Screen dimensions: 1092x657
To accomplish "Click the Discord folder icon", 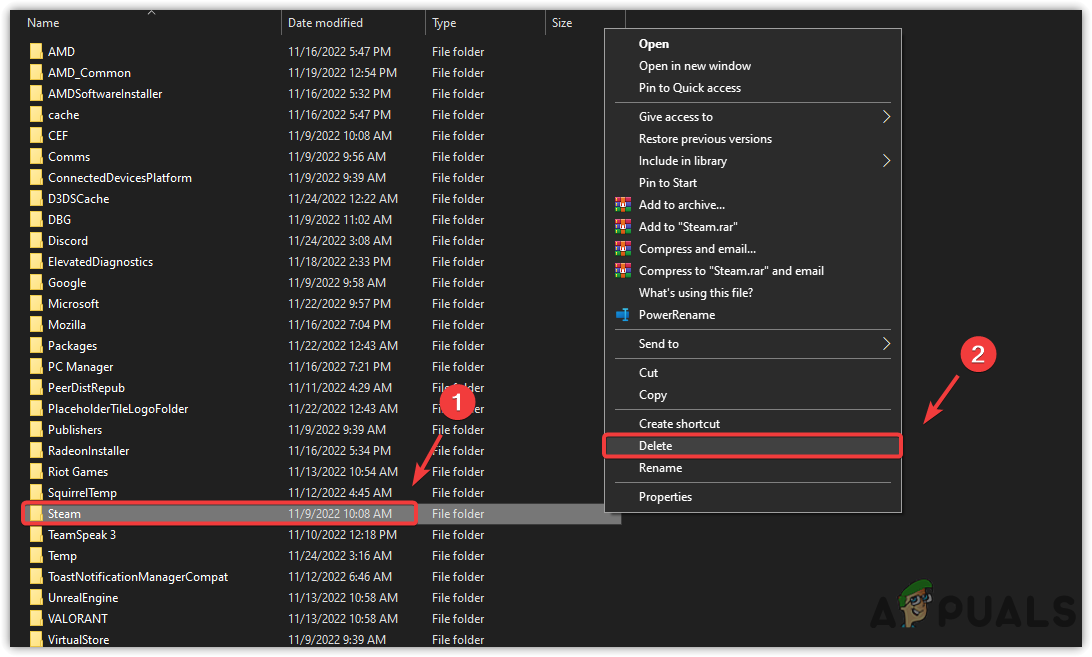I will (34, 240).
